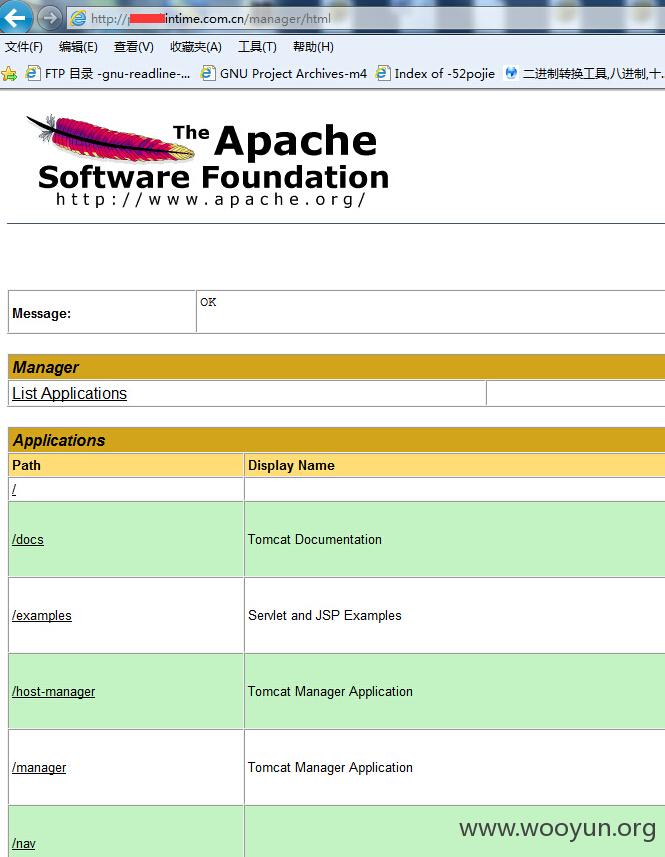Click the IE page icon in address bar
This screenshot has height=857, width=665.
point(79,19)
